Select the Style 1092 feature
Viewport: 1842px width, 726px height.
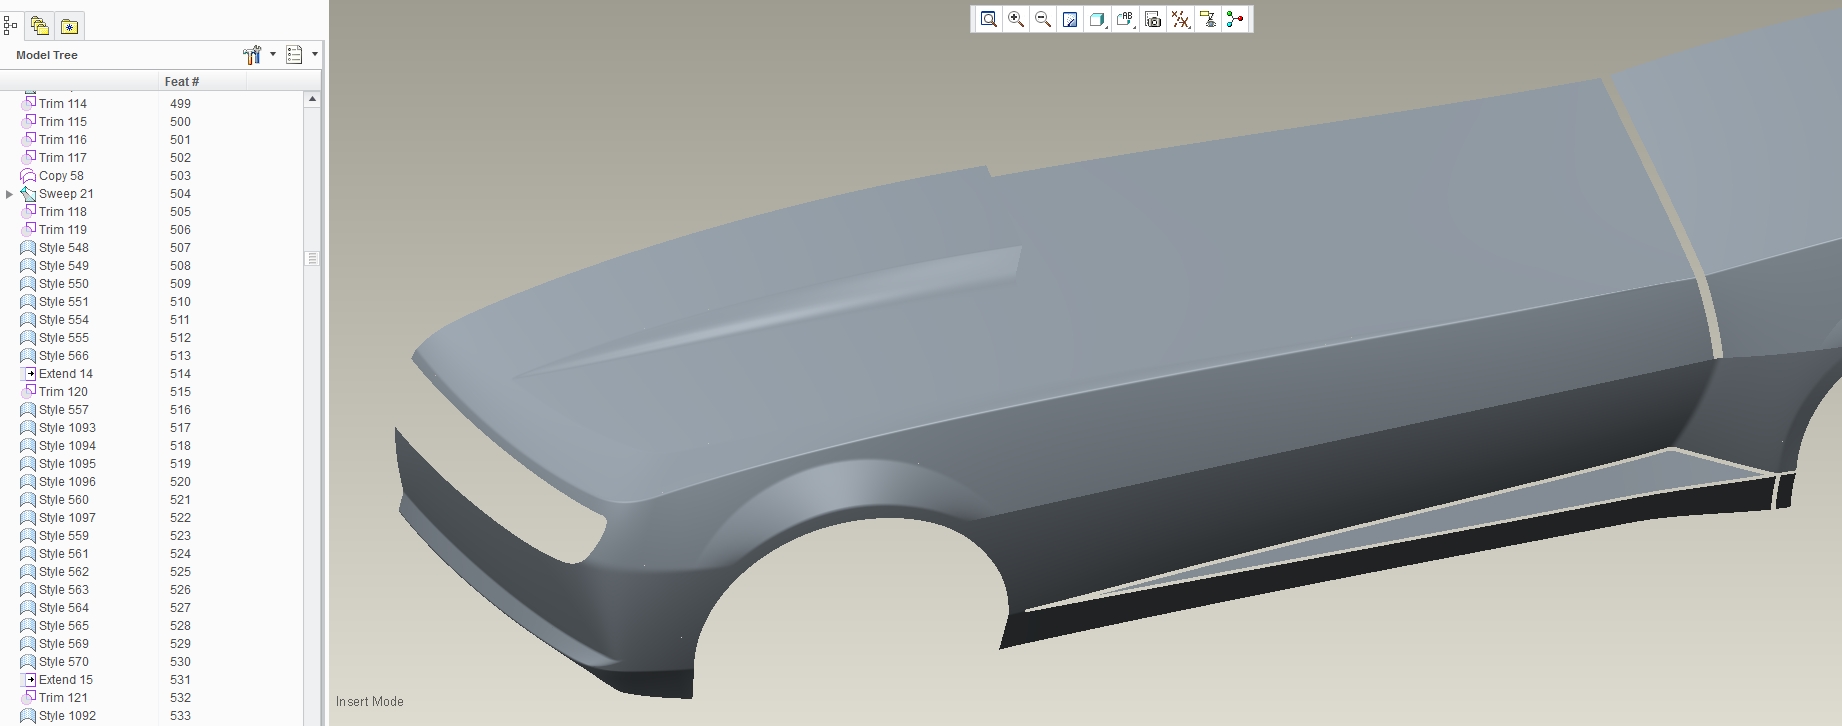click(x=58, y=716)
